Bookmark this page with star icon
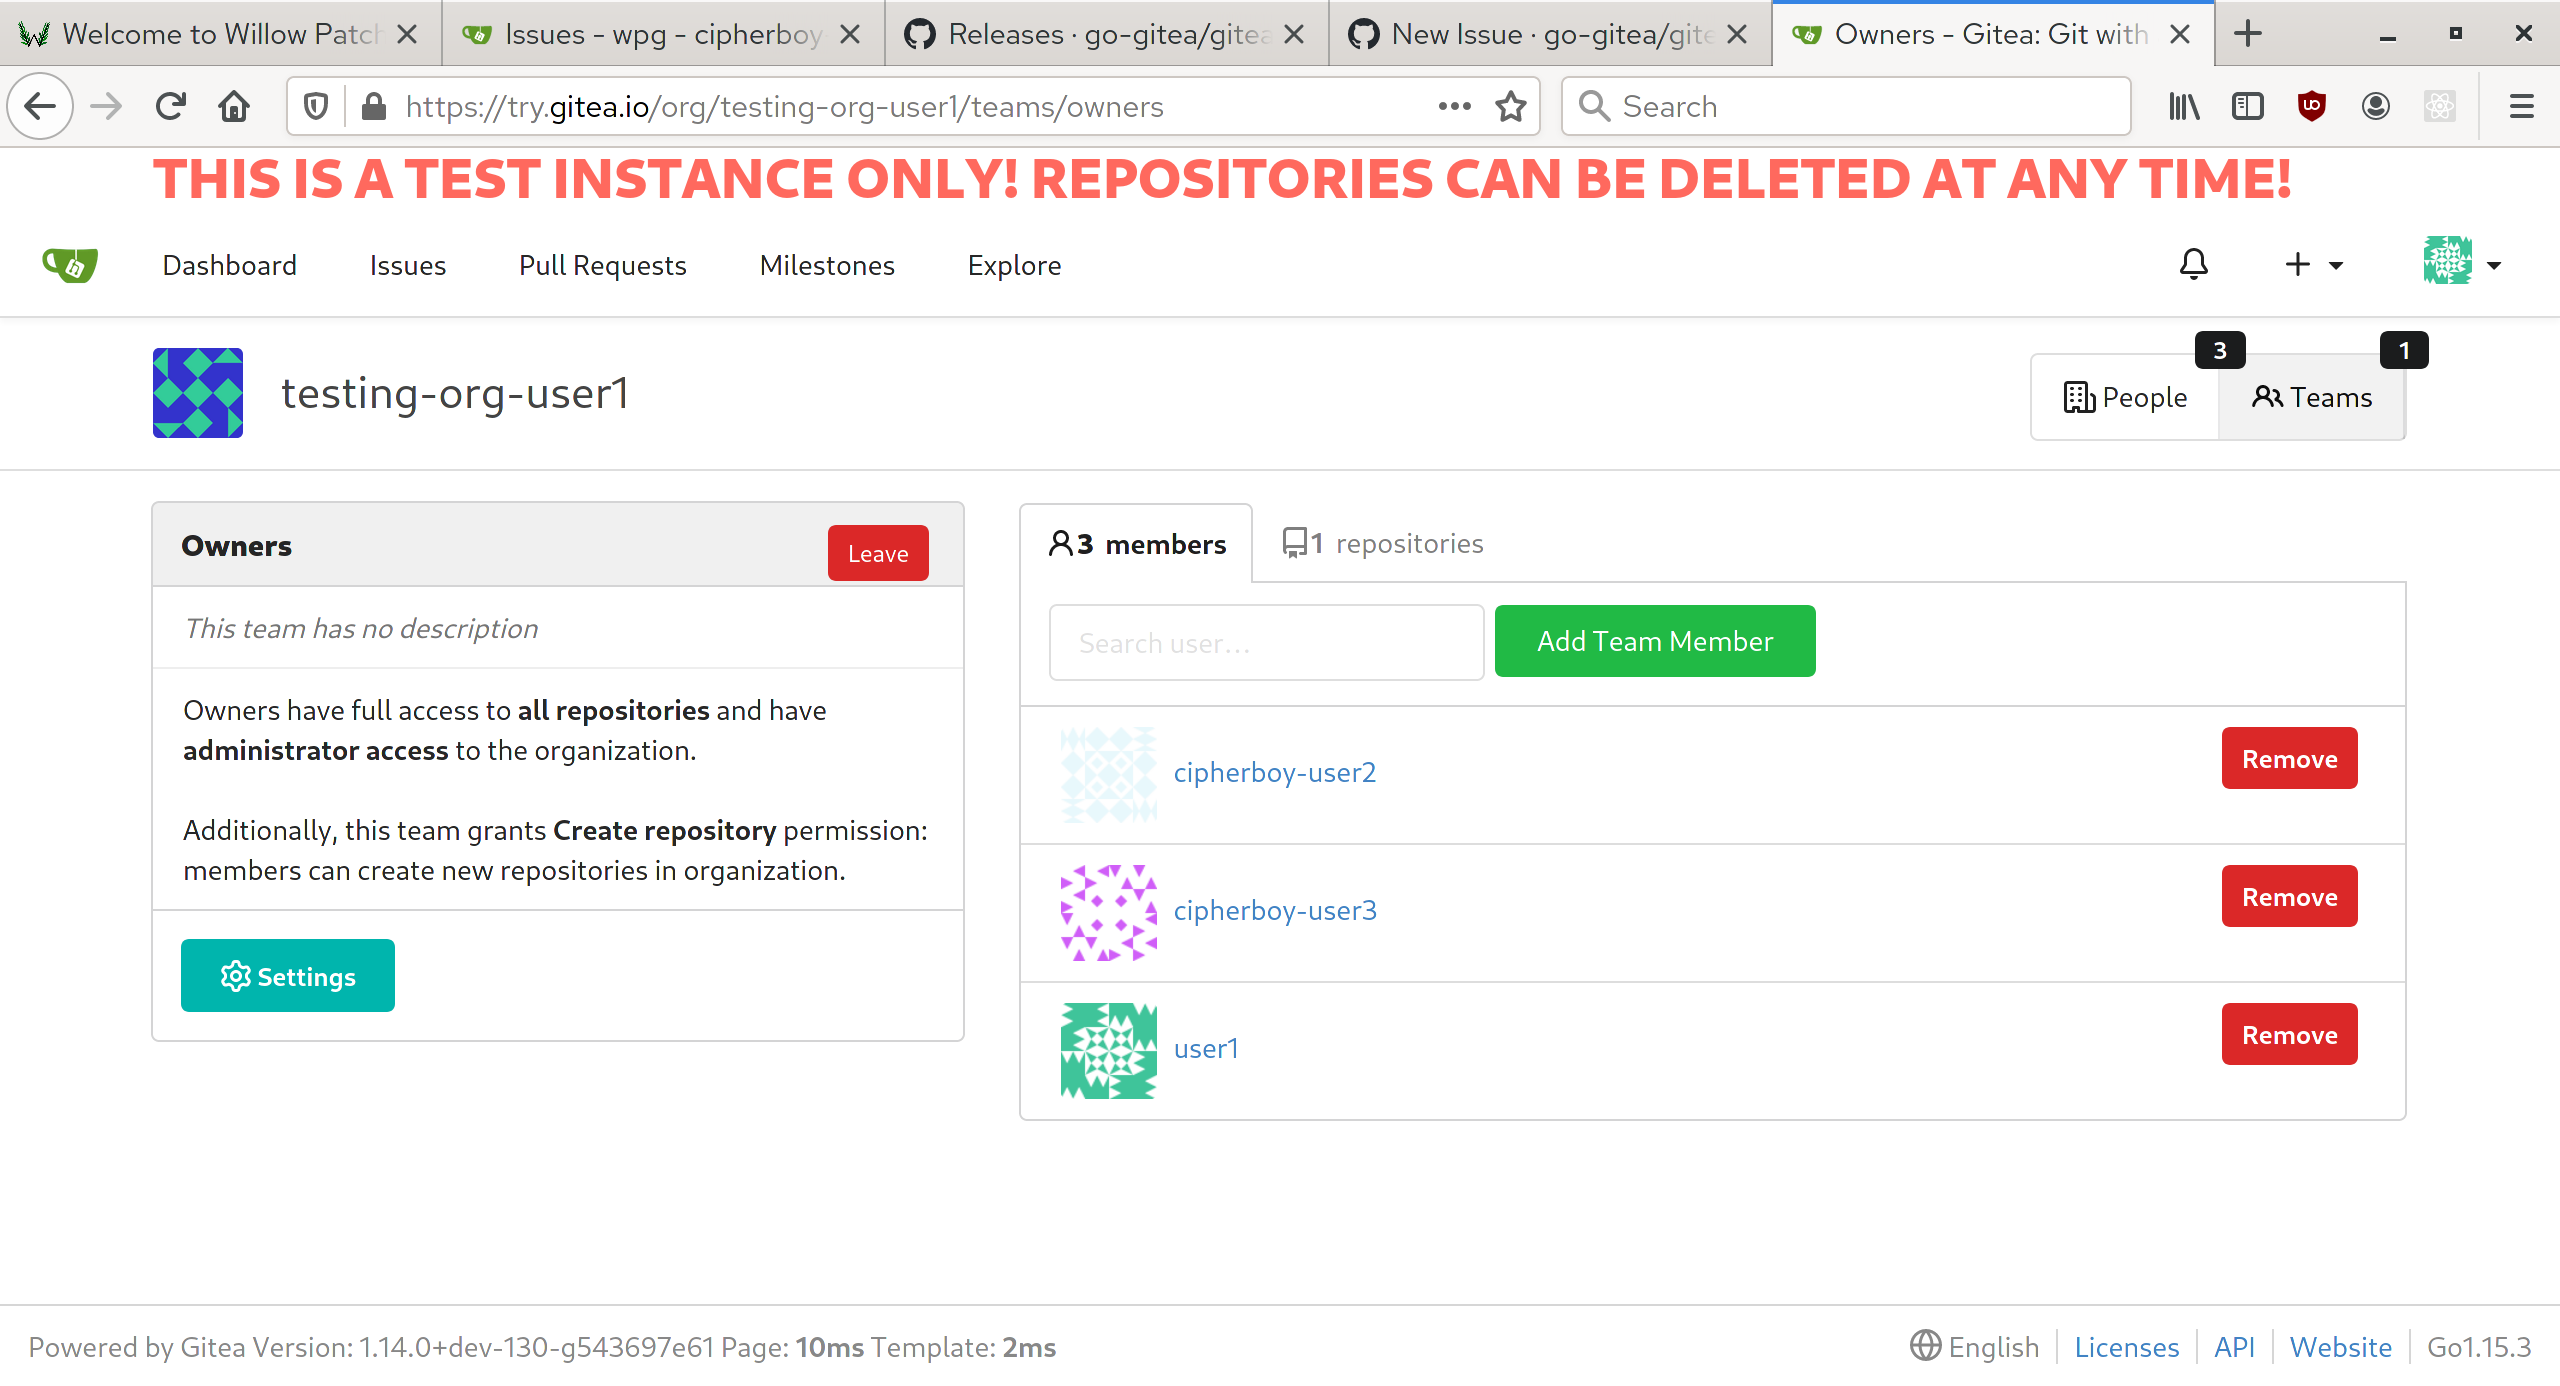Screen dimensions: 2560x1386 (1511, 106)
